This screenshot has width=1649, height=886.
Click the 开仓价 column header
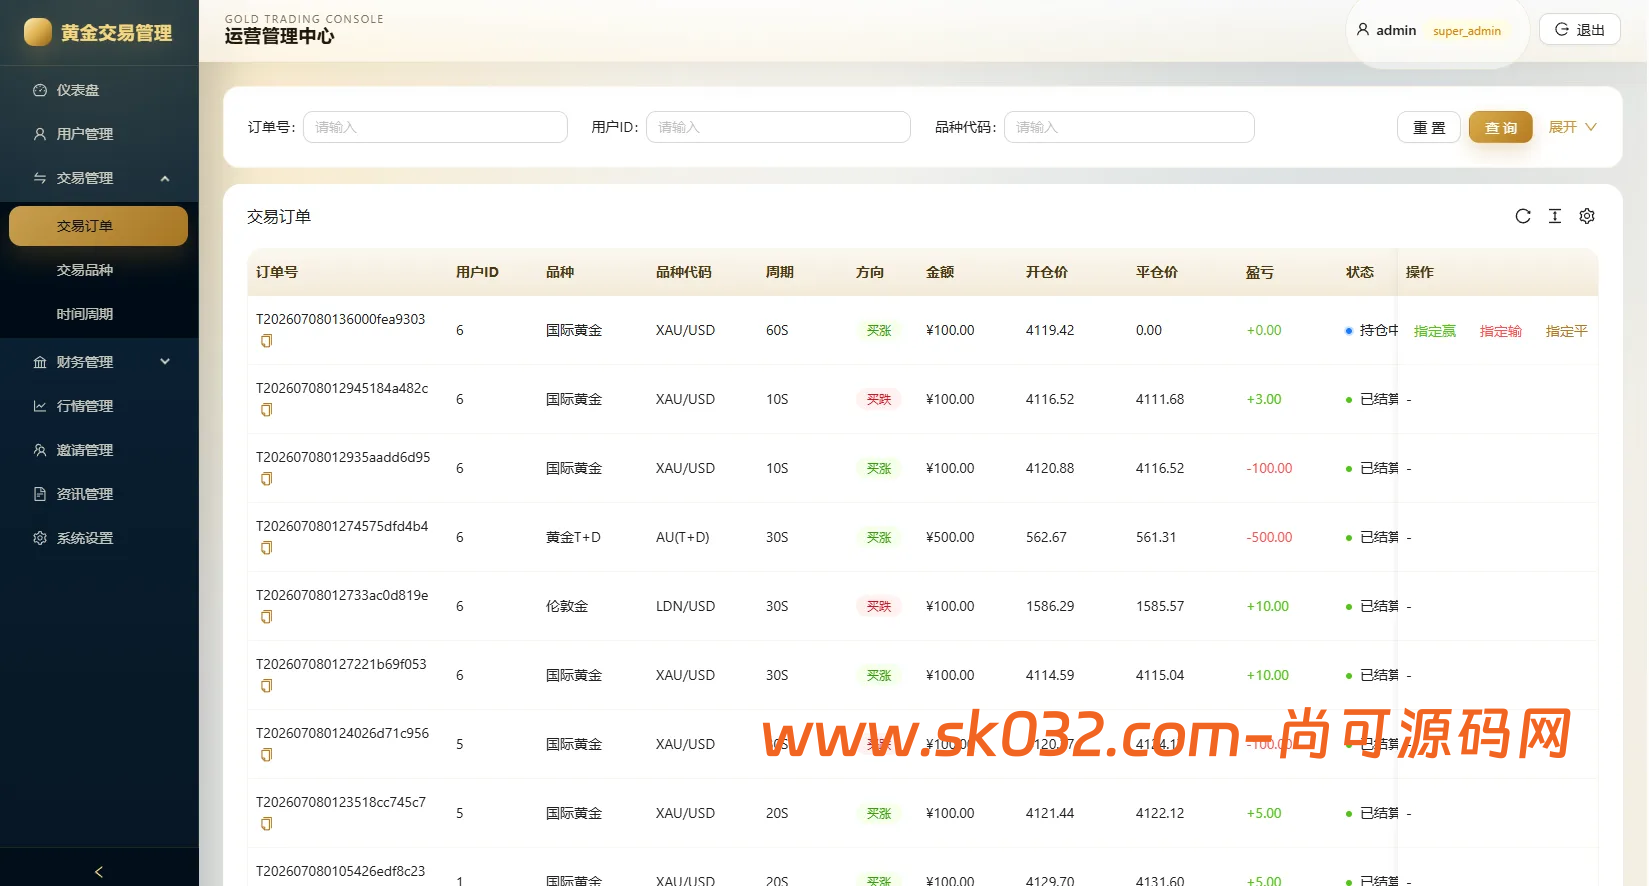click(1047, 272)
